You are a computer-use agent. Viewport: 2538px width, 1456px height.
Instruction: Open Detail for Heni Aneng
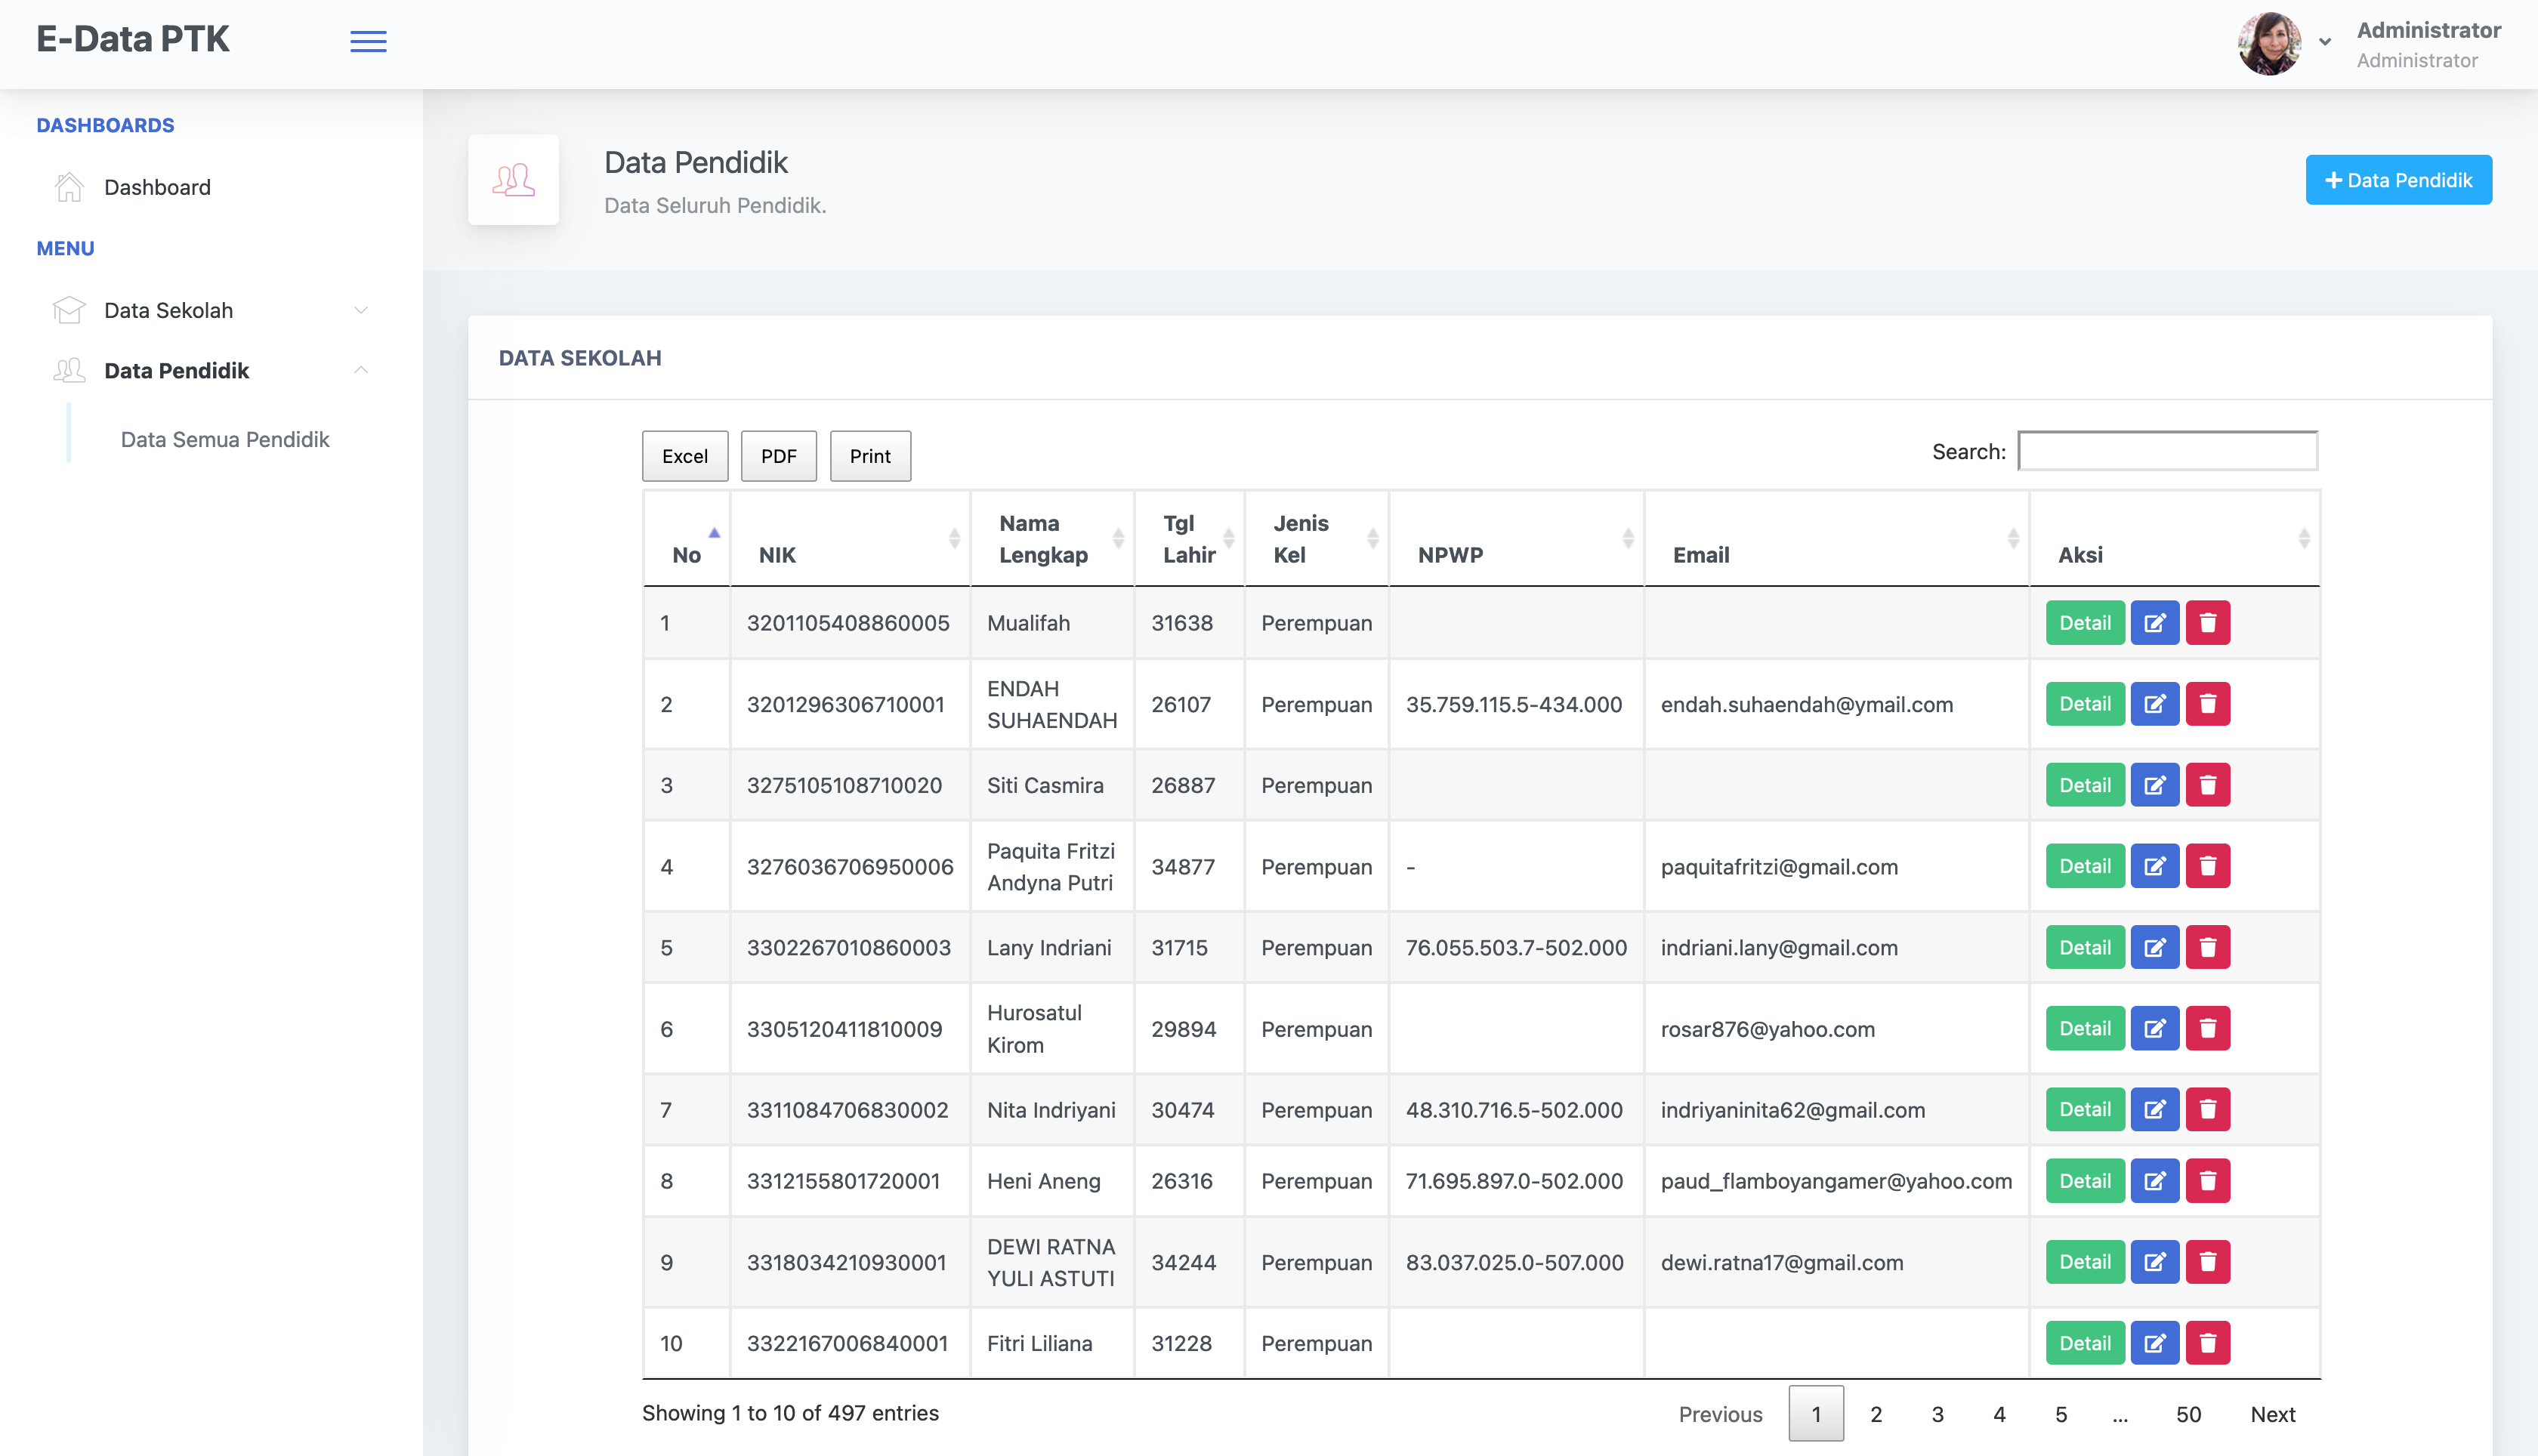[x=2085, y=1181]
